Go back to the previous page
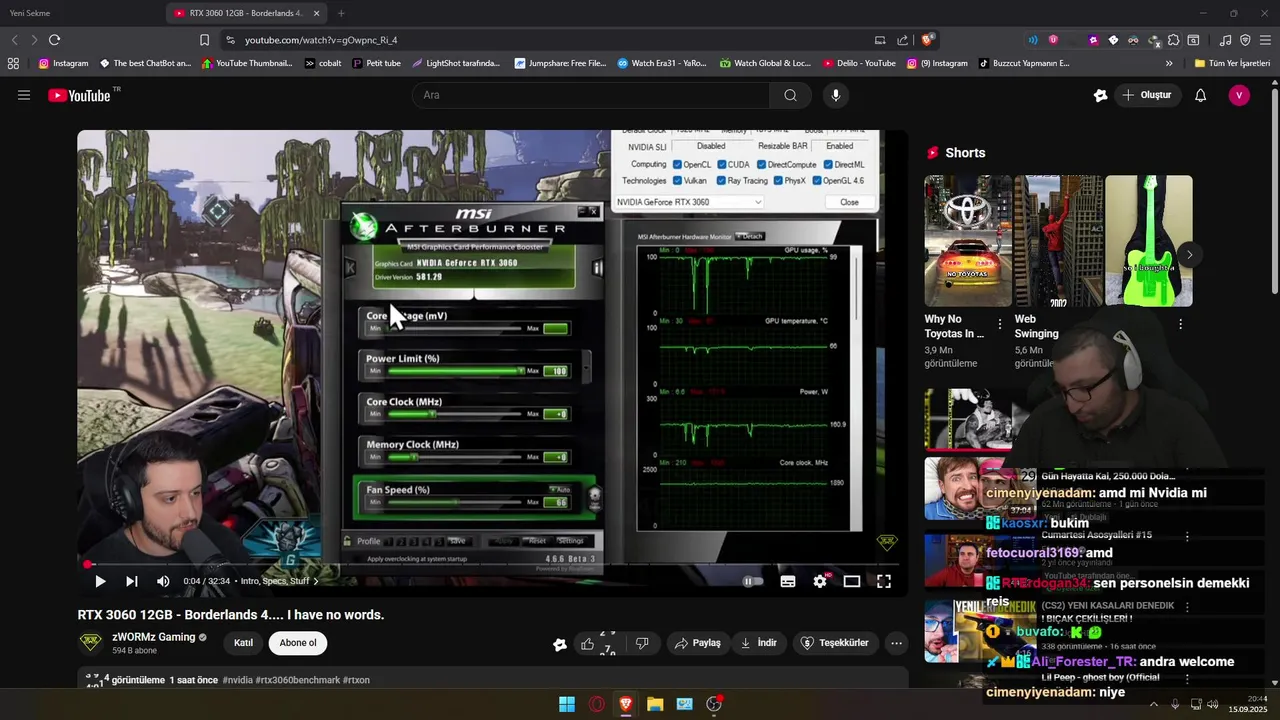 coord(14,40)
